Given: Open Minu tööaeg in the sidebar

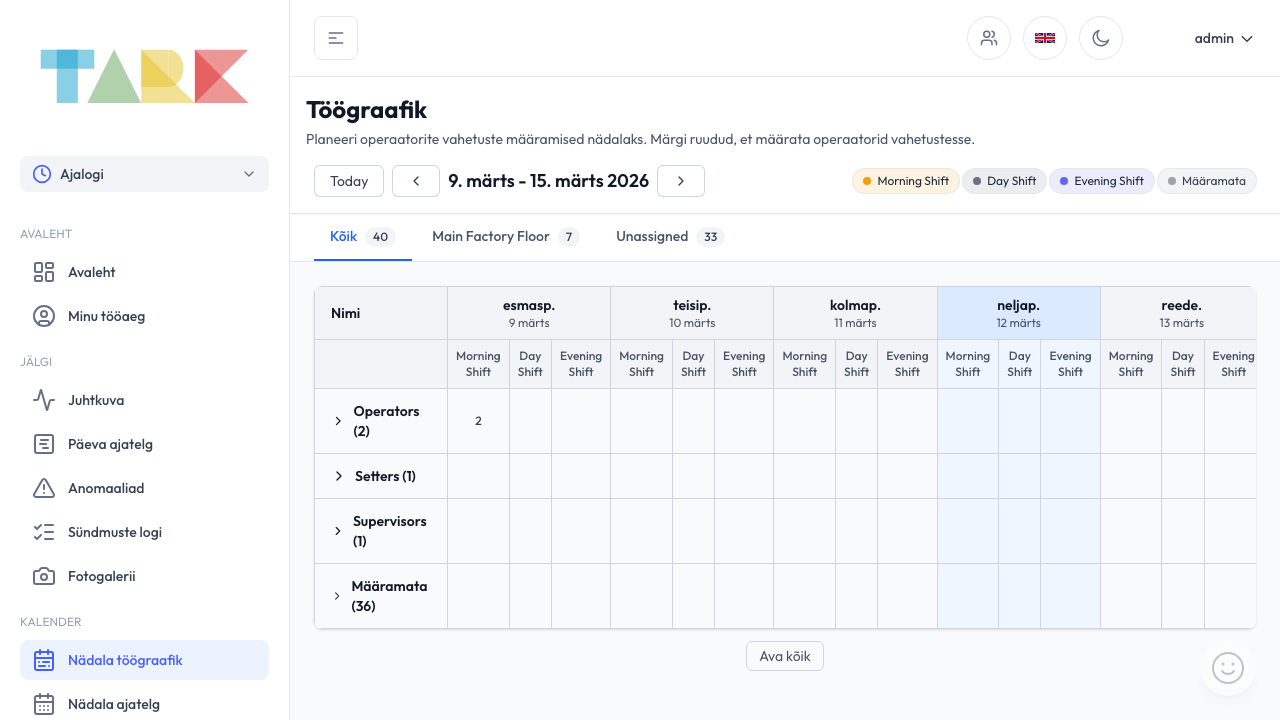Looking at the screenshot, I should pos(144,316).
